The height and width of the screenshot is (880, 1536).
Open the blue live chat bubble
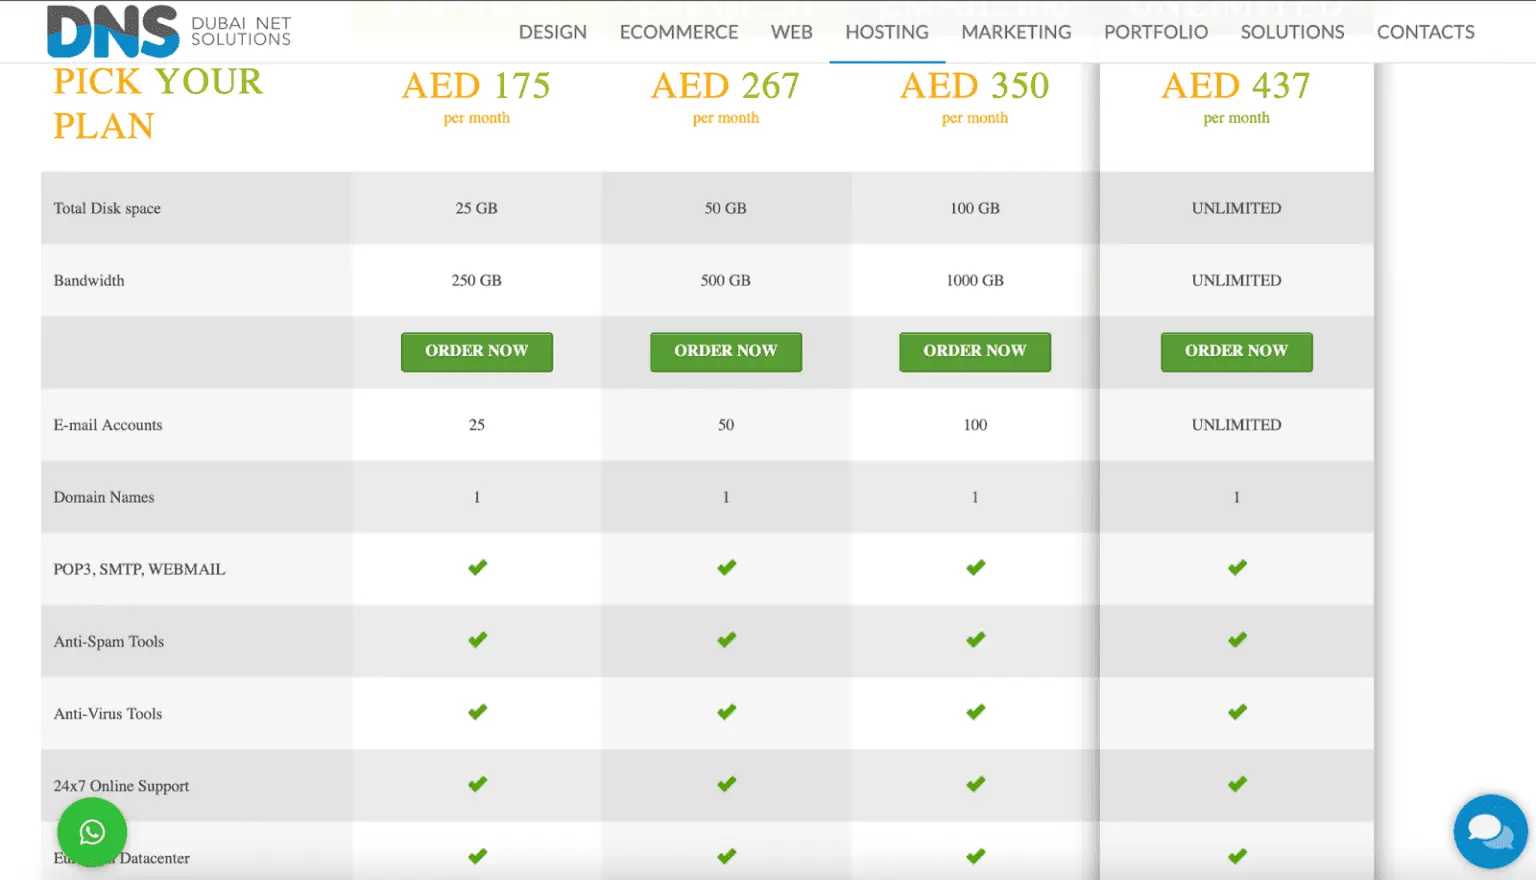(1490, 831)
